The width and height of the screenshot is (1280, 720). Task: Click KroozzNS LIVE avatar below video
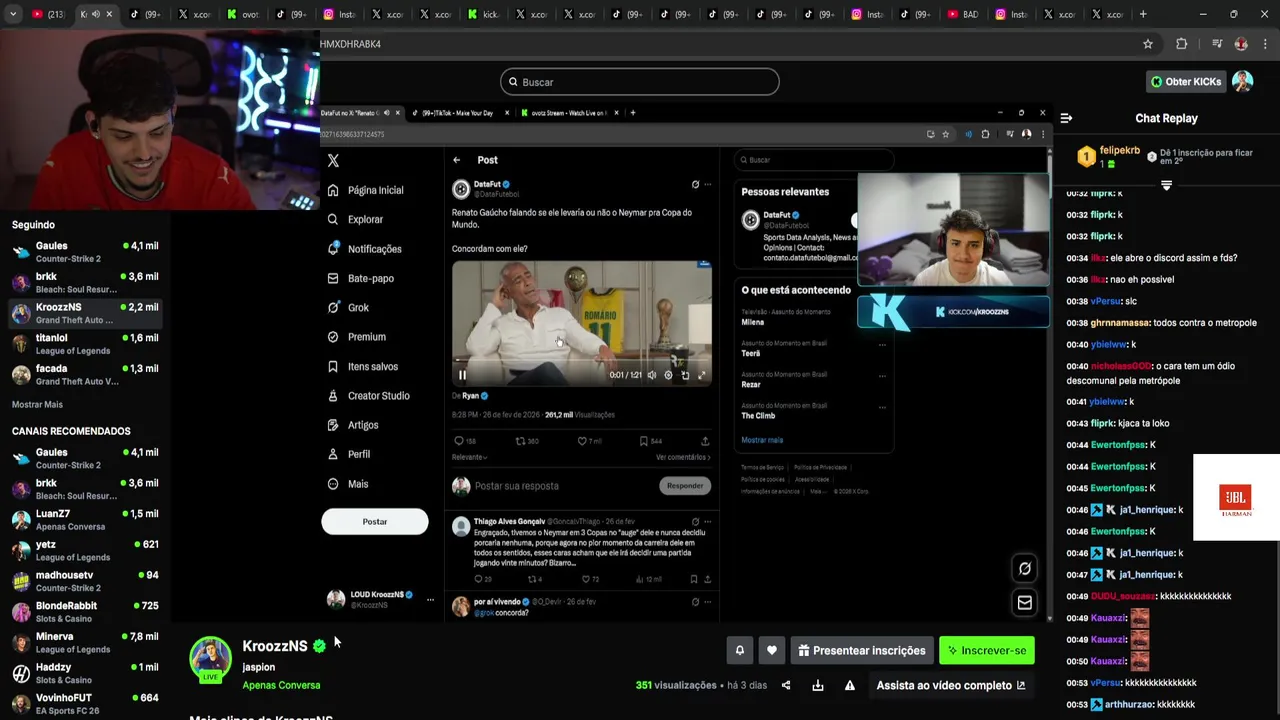211,660
